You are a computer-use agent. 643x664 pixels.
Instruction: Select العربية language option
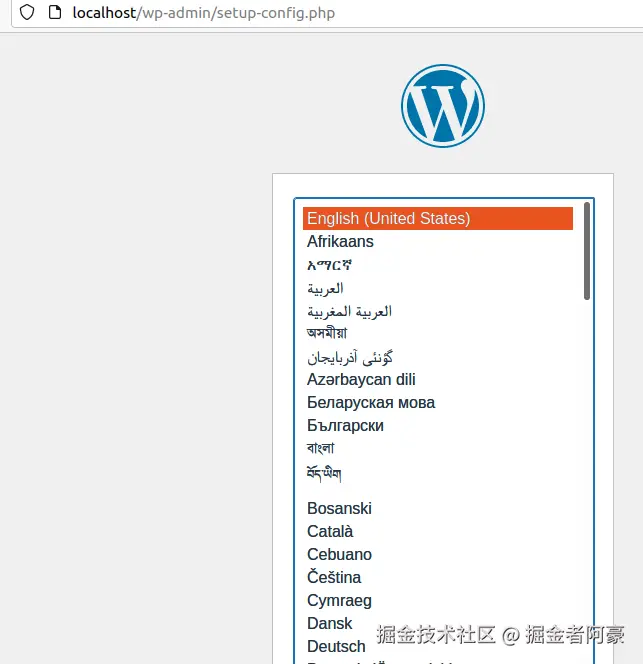coord(438,288)
